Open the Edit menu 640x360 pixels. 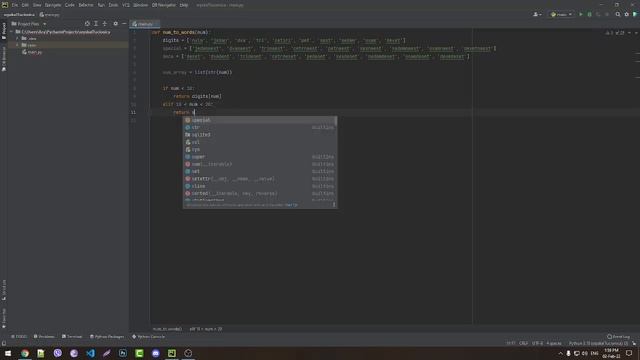pos(25,5)
